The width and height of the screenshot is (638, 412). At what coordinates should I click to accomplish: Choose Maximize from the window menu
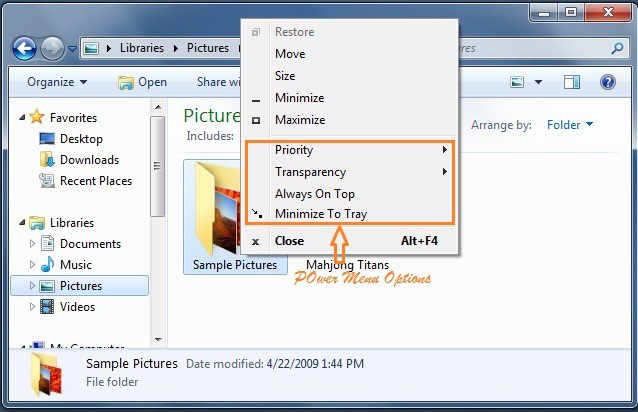pyautogui.click(x=349, y=120)
